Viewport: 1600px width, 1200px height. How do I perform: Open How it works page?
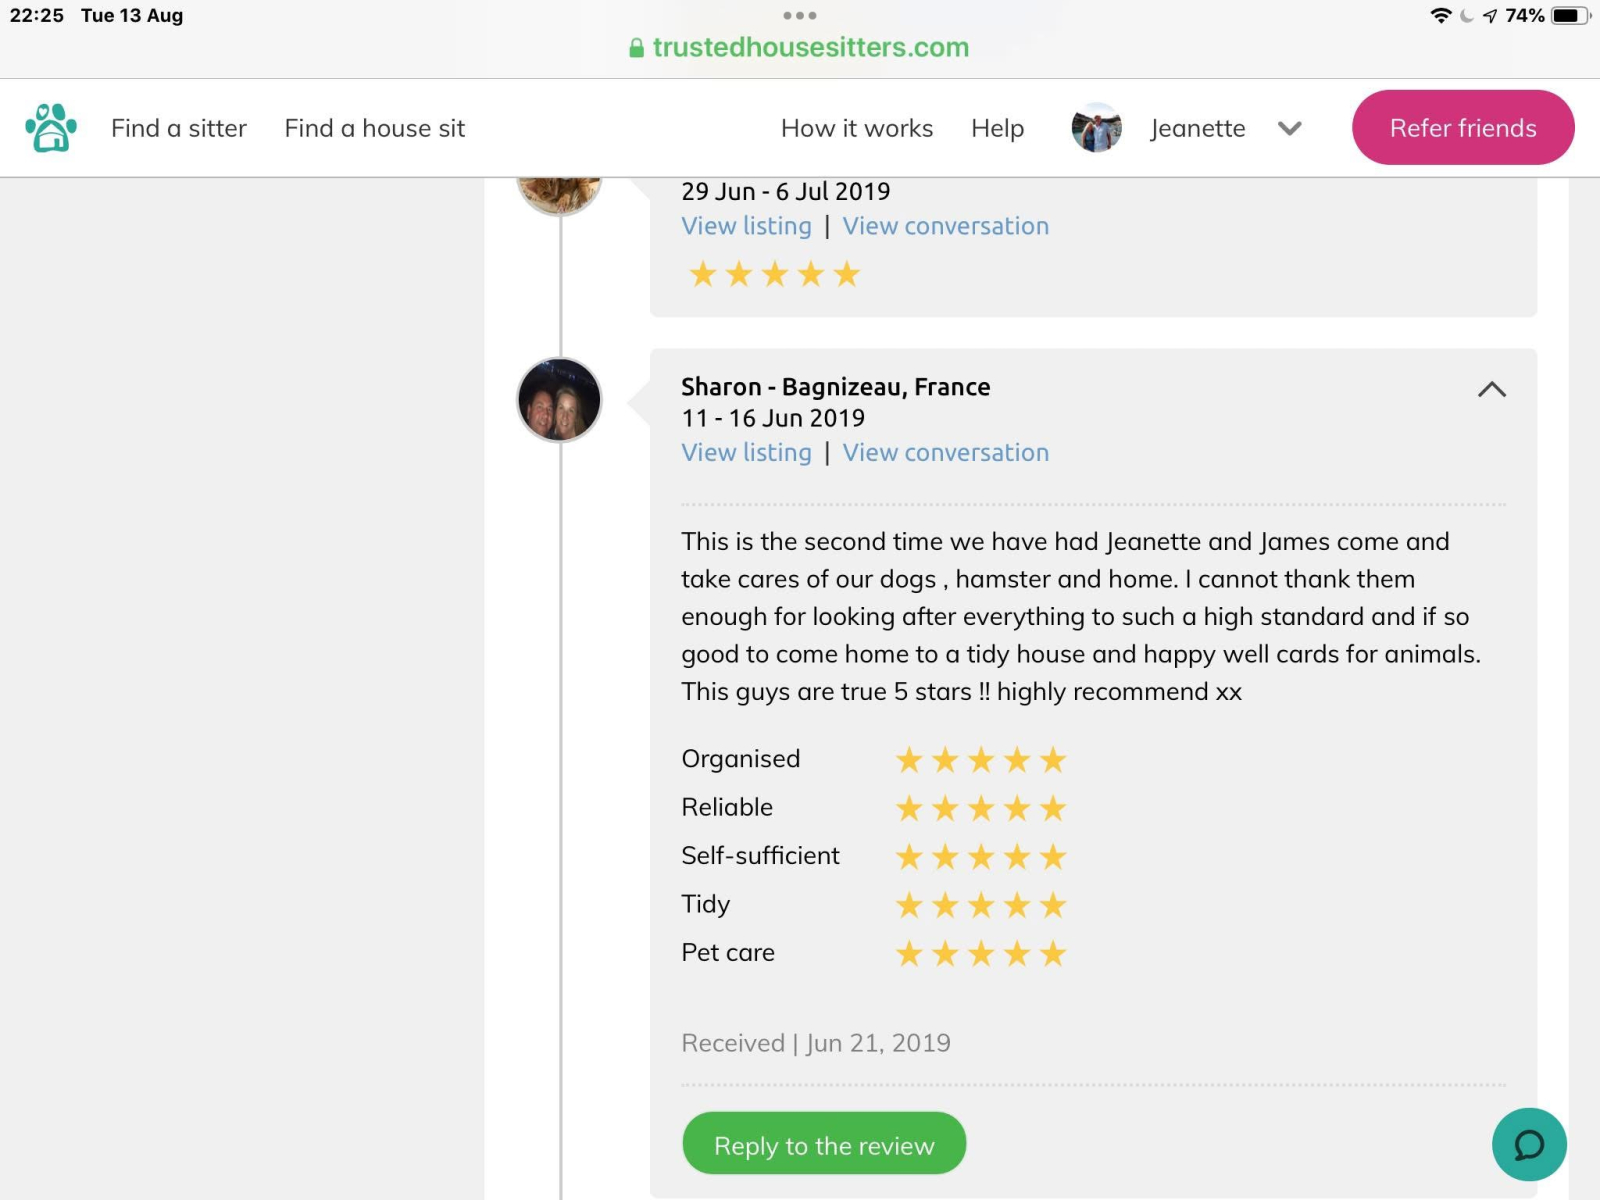[856, 128]
